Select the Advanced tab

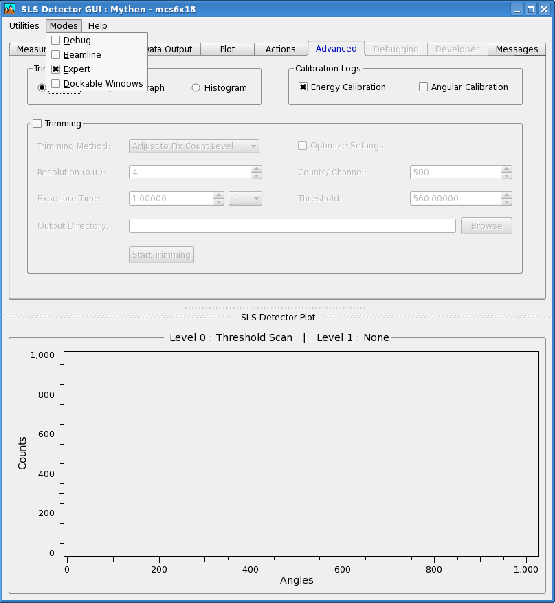[x=336, y=48]
